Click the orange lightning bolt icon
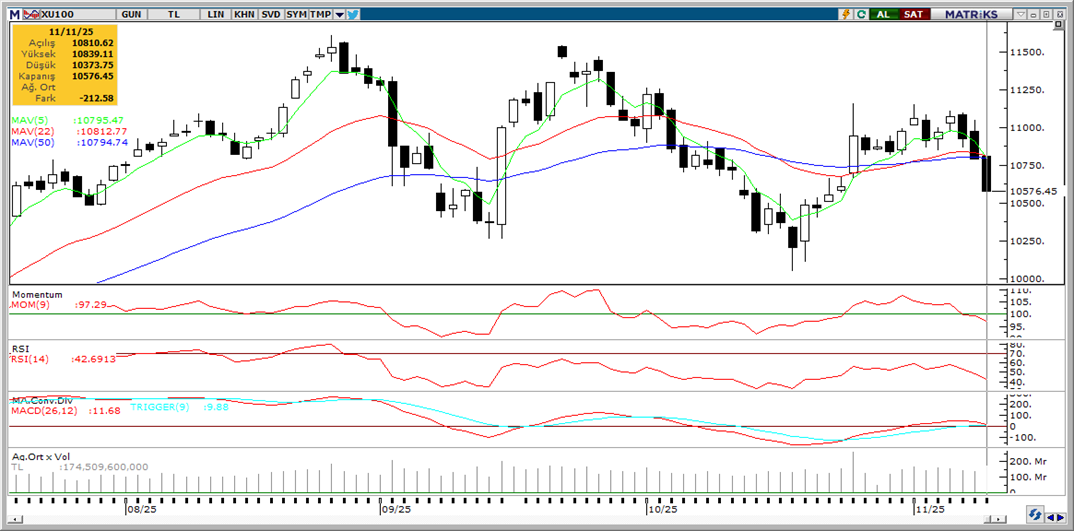This screenshot has height=531, width=1074. coord(847,14)
